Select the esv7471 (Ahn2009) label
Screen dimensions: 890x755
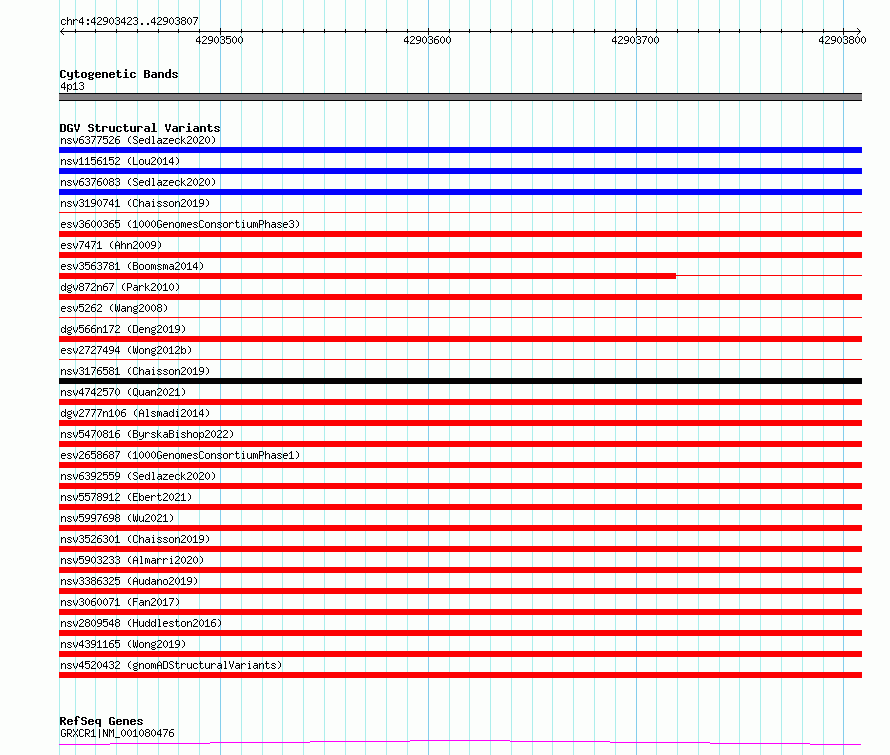(x=111, y=245)
